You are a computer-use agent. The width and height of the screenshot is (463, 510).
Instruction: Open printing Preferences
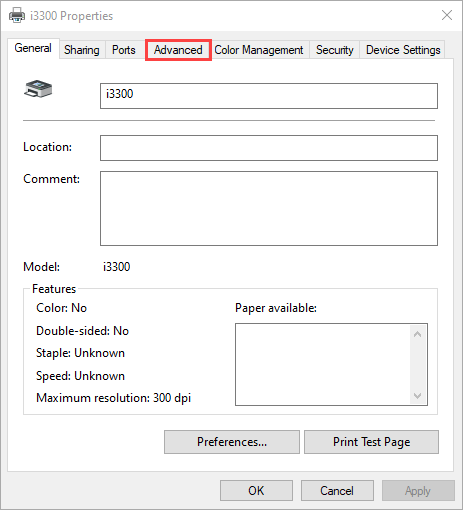pyautogui.click(x=232, y=442)
